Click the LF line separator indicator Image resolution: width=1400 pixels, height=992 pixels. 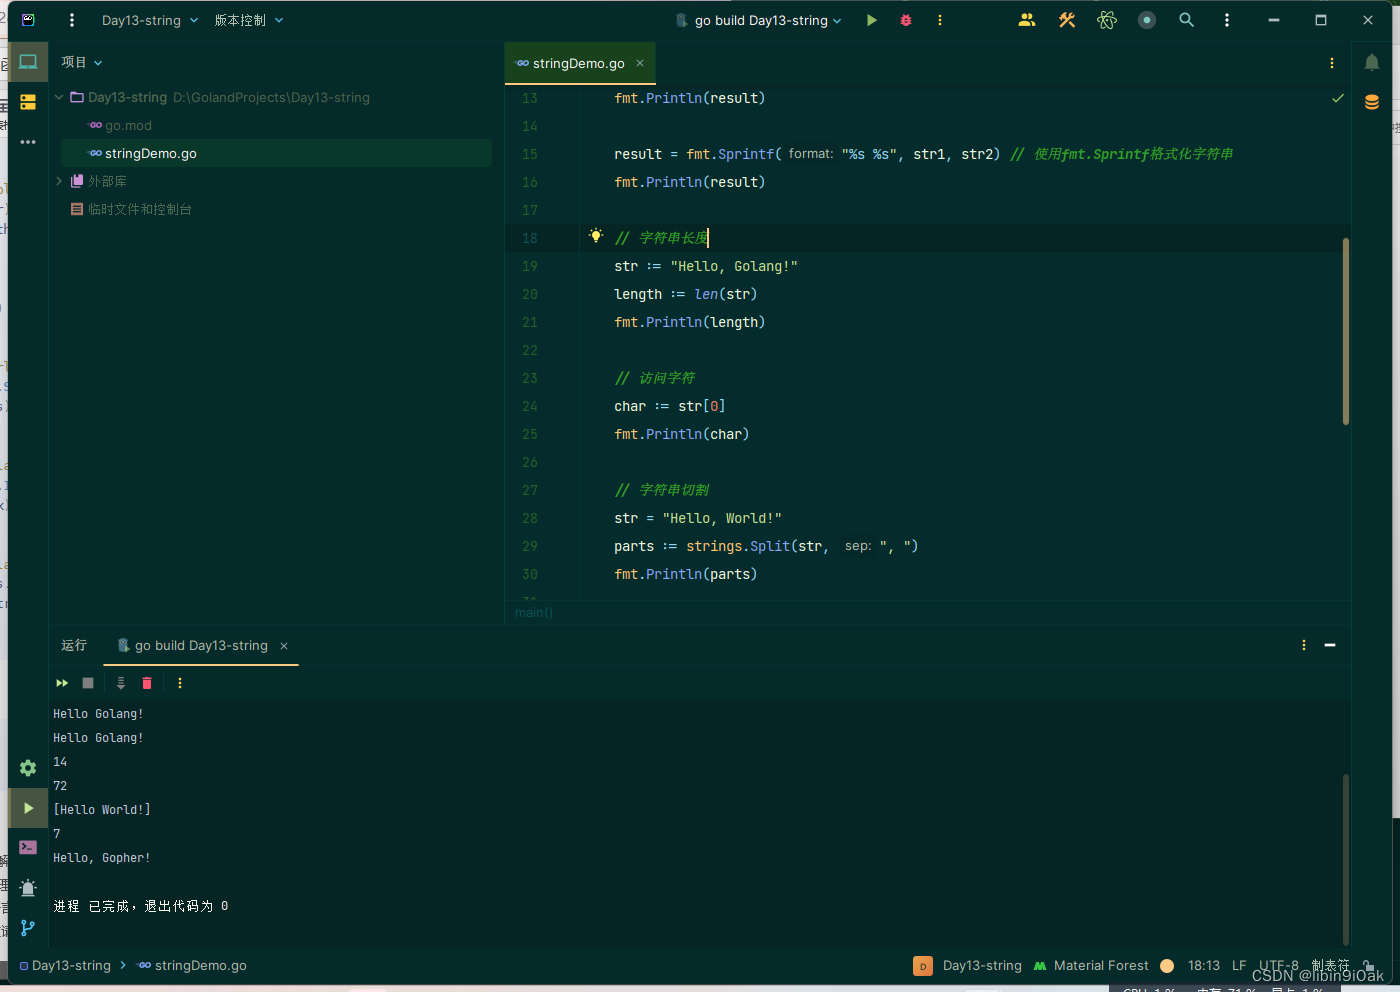pyautogui.click(x=1239, y=965)
